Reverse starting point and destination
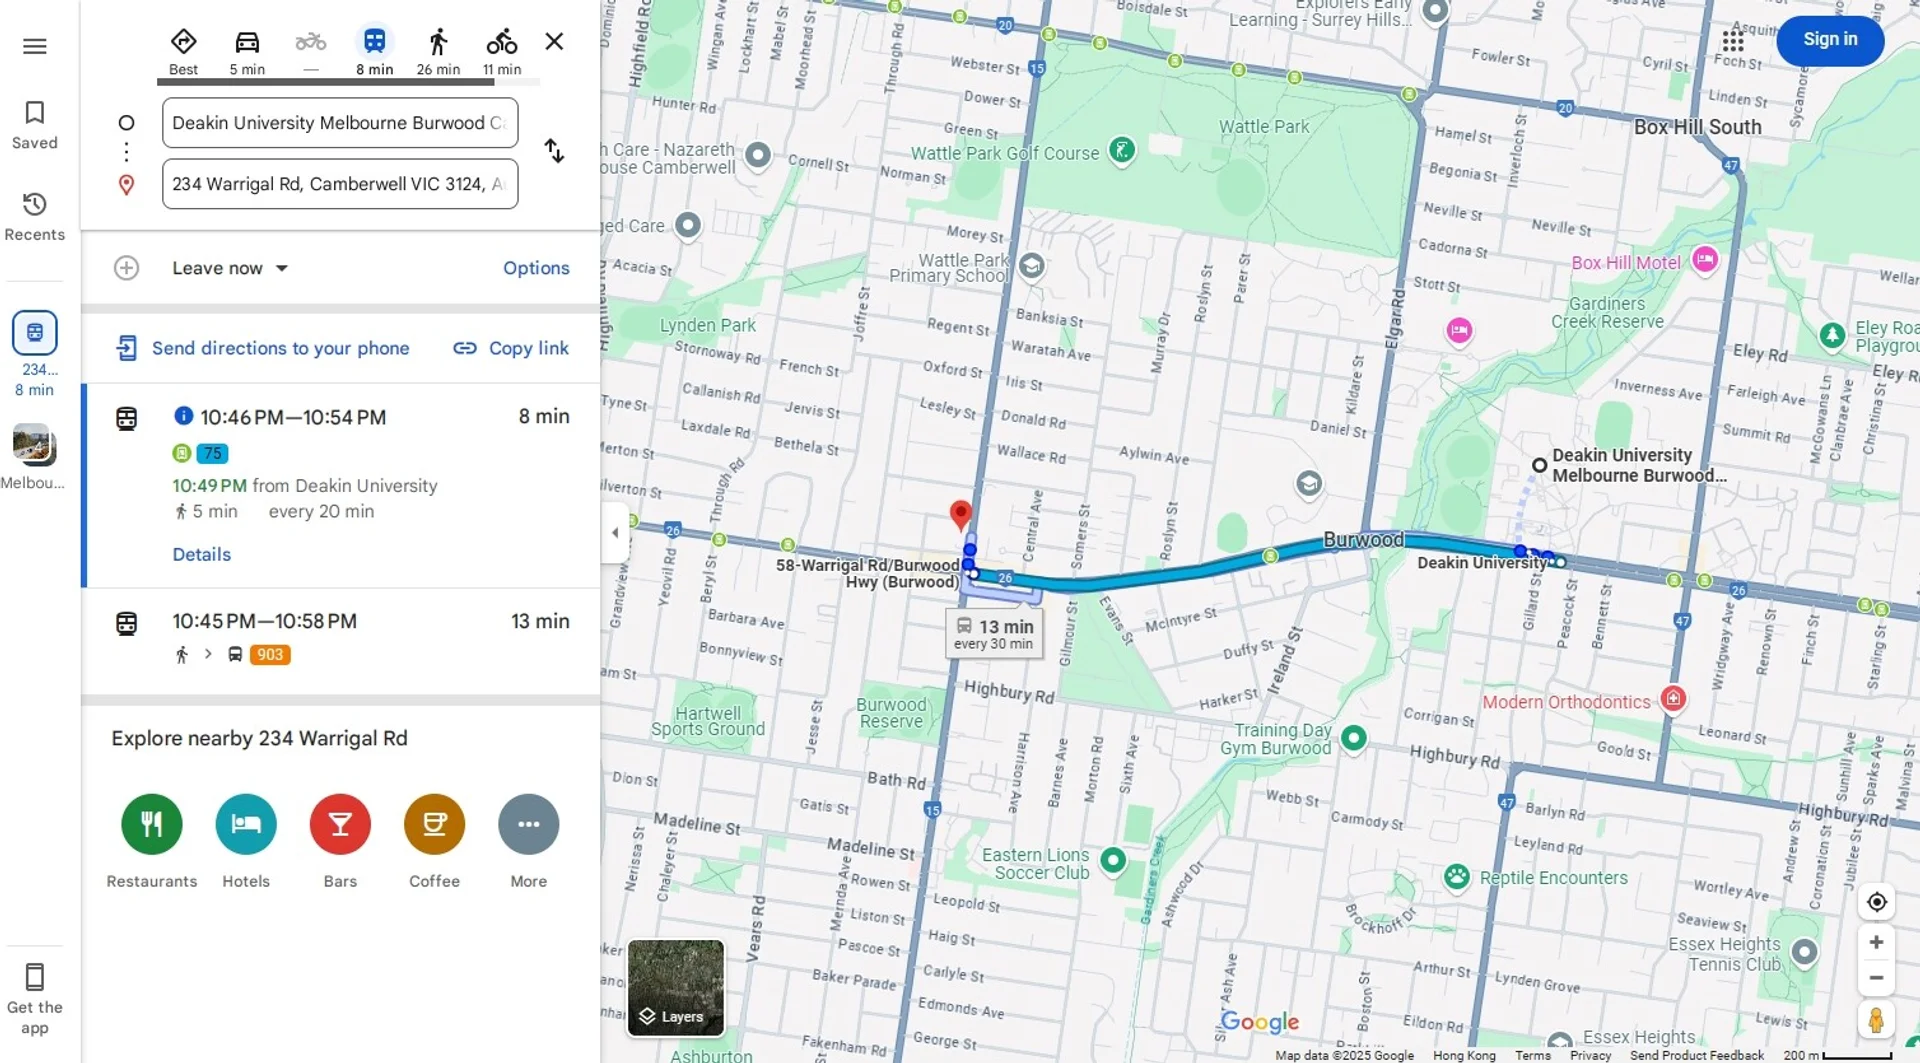1920x1063 pixels. [554, 151]
